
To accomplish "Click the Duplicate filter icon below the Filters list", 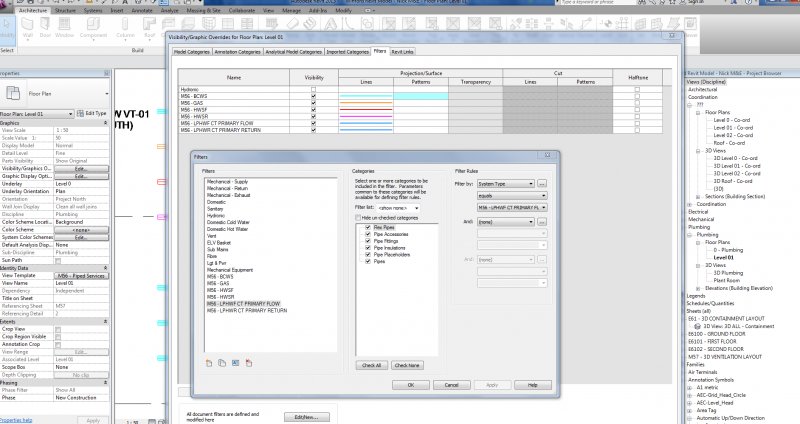I will pos(222,363).
